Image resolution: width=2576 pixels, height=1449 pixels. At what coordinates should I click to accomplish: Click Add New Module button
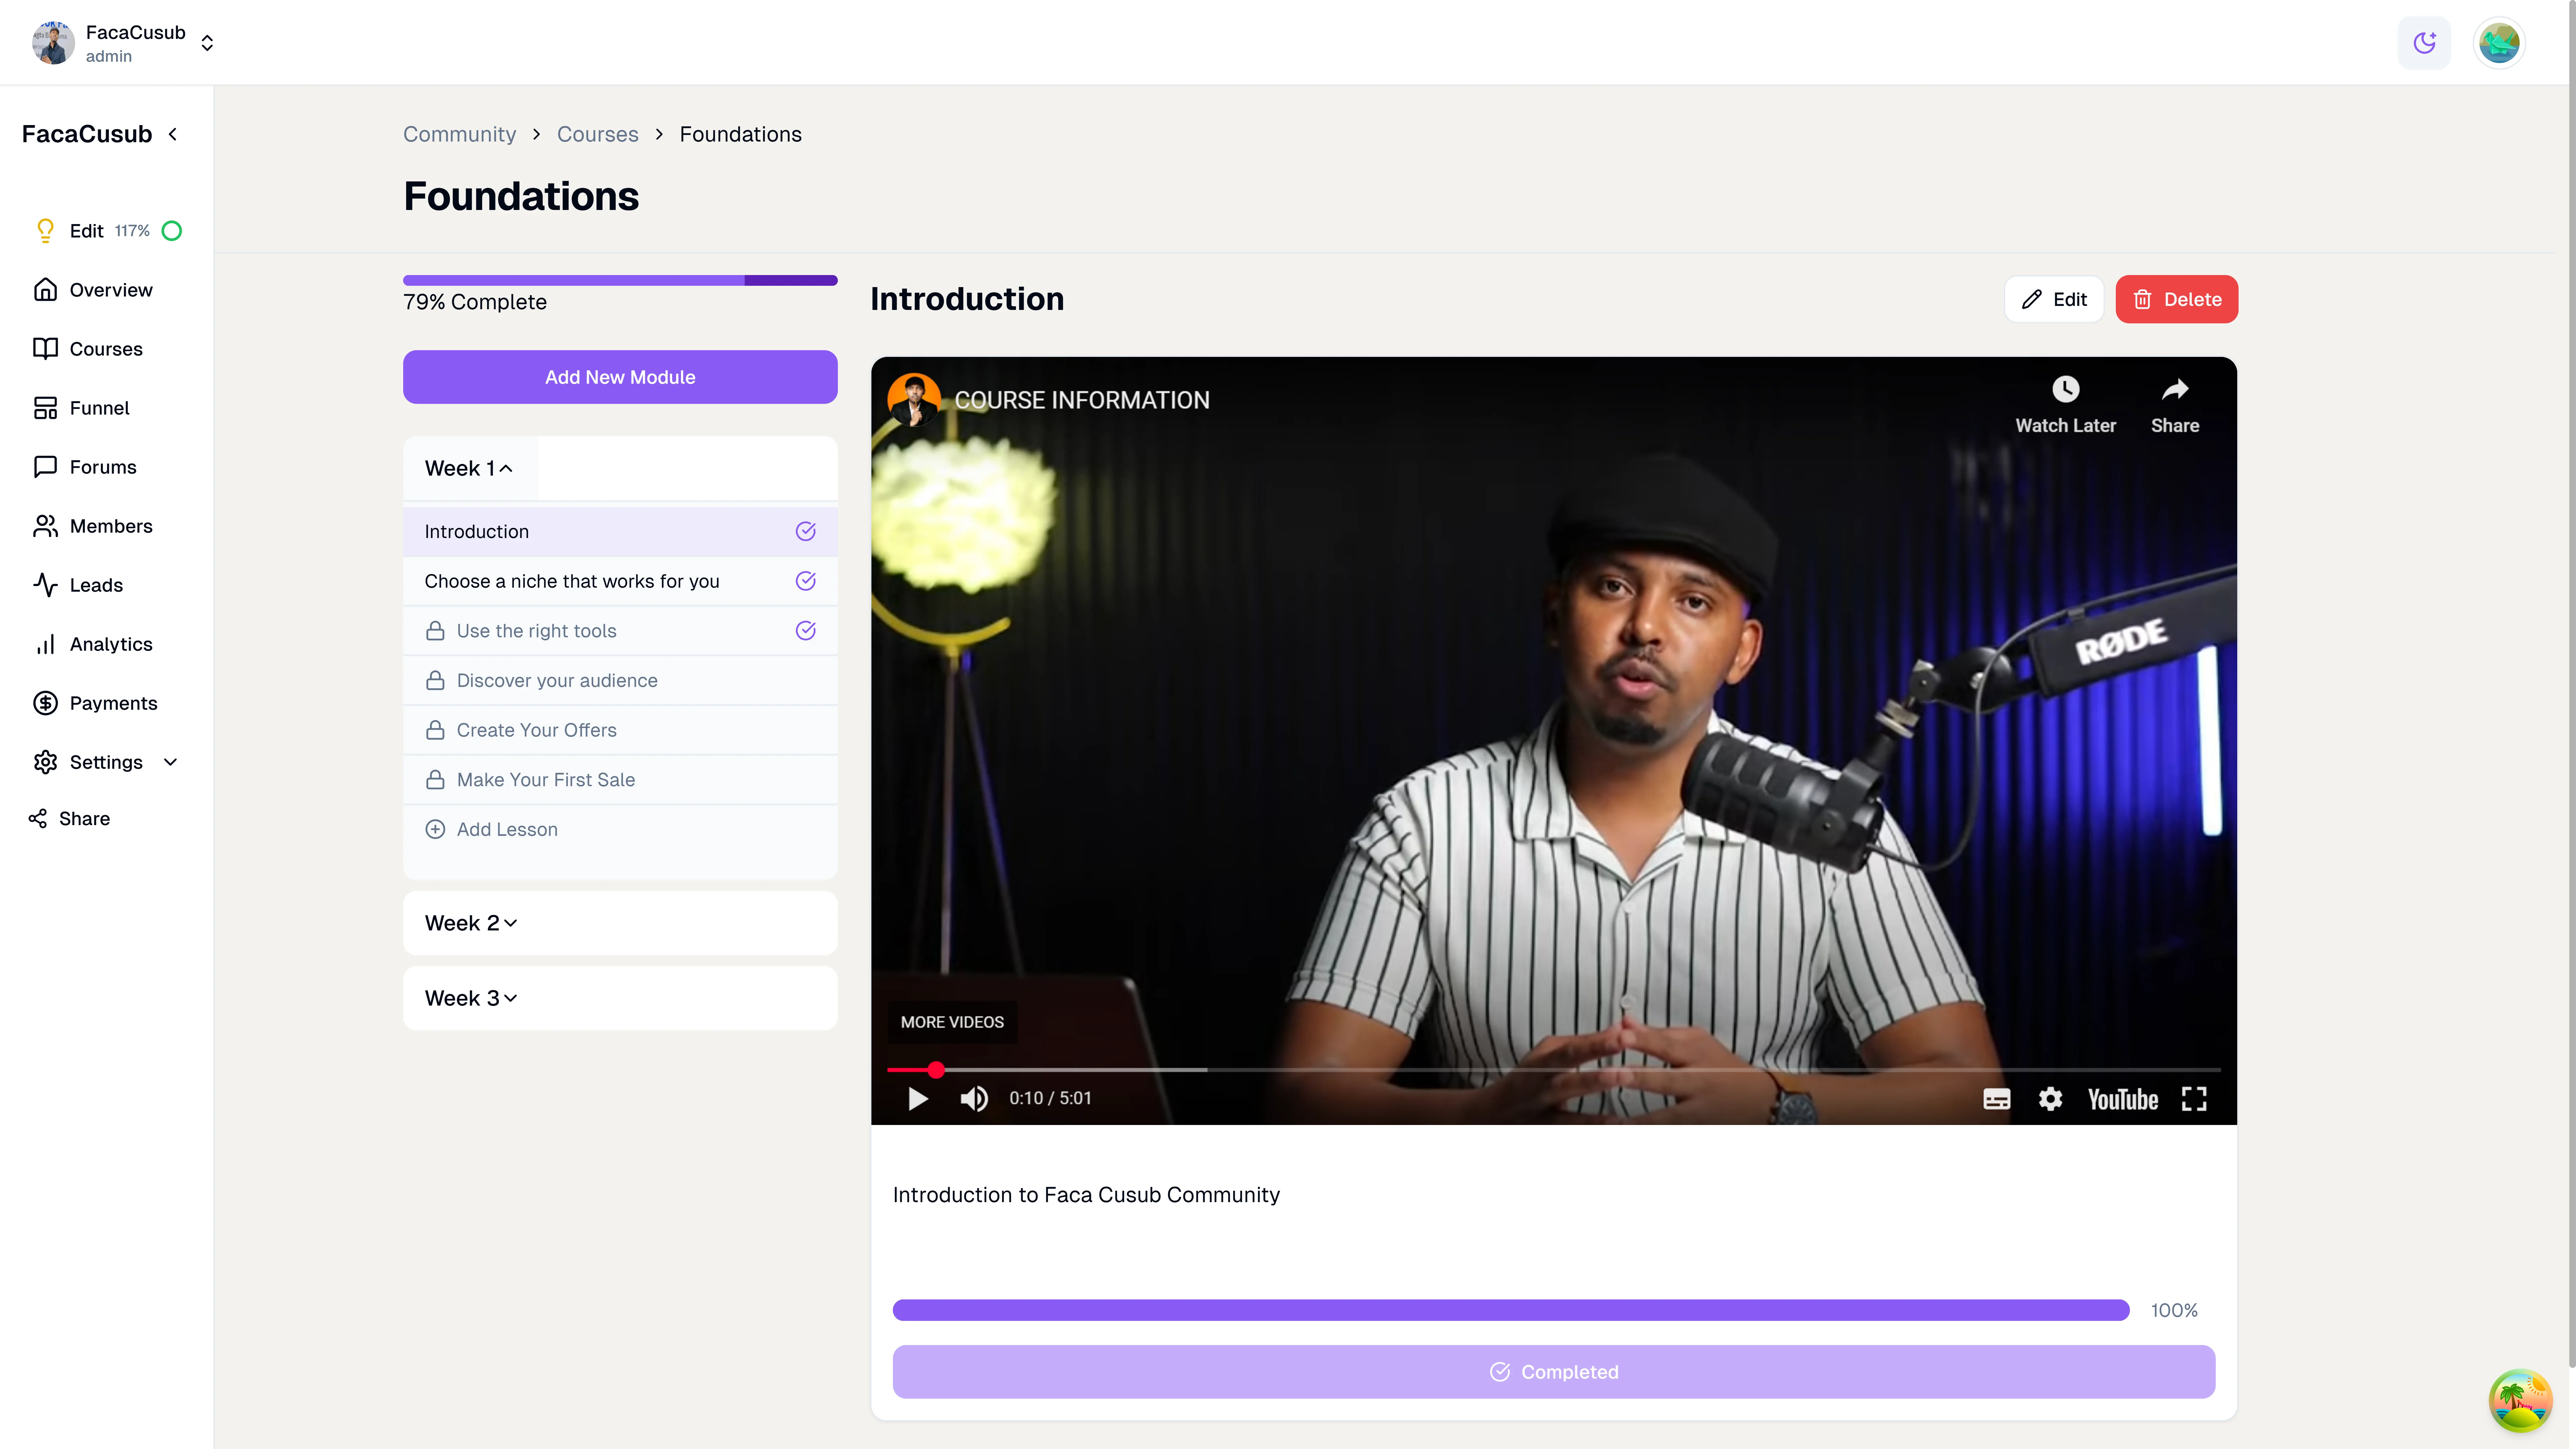(620, 377)
